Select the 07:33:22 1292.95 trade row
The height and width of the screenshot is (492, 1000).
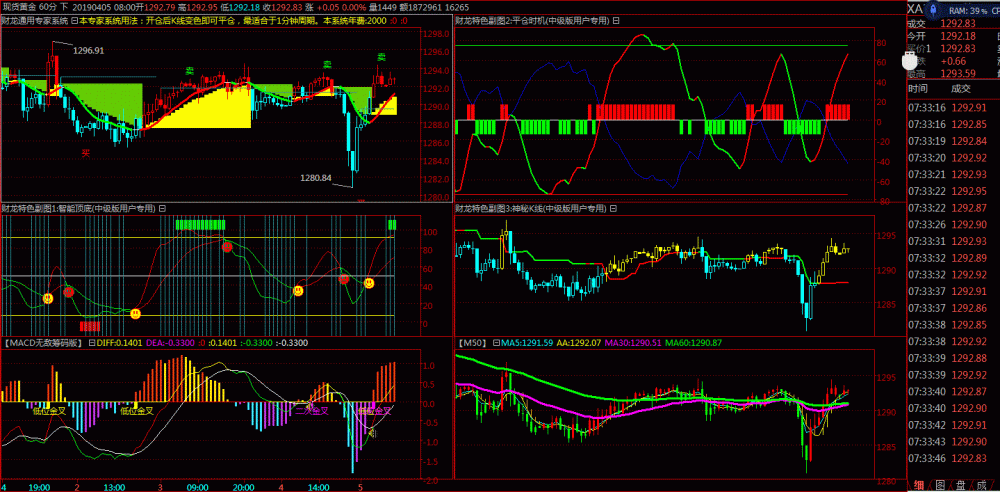[950, 191]
